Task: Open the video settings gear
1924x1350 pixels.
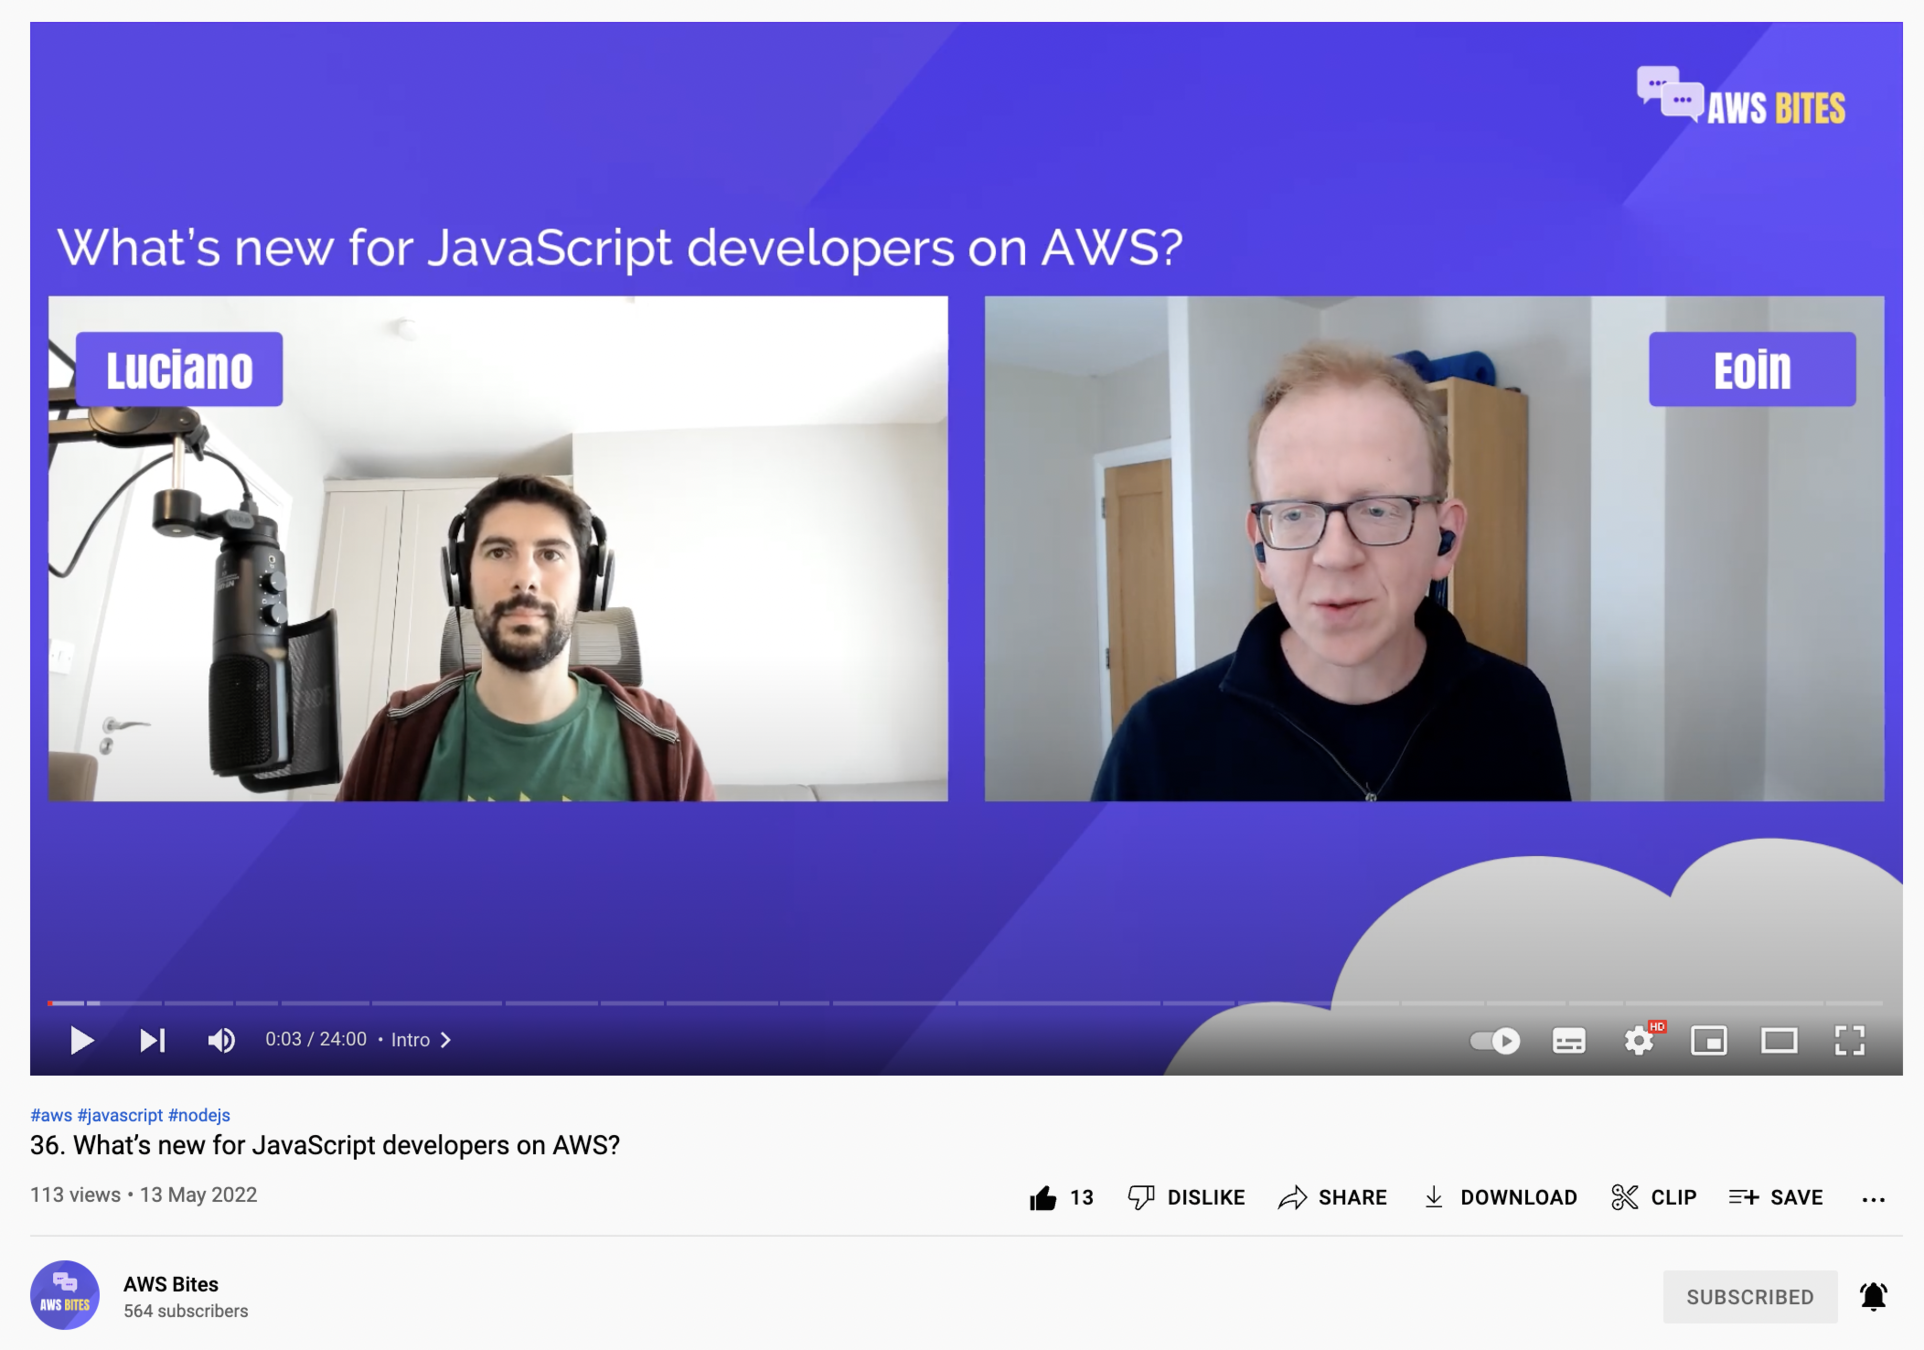Action: (1638, 1041)
